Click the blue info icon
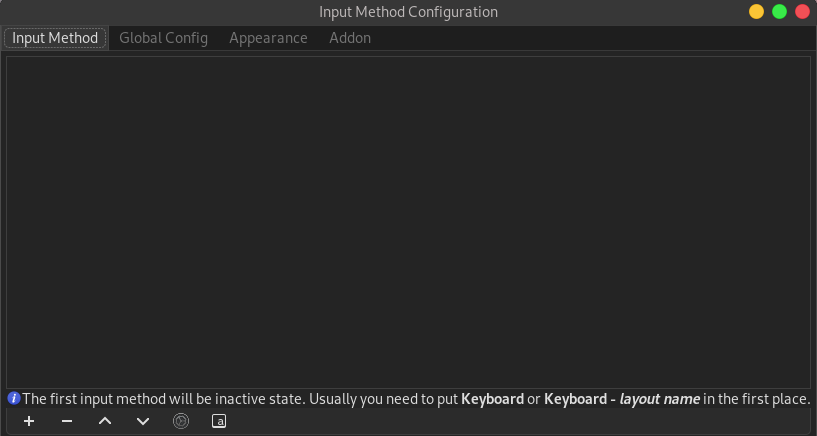This screenshot has width=817, height=436. pos(14,398)
